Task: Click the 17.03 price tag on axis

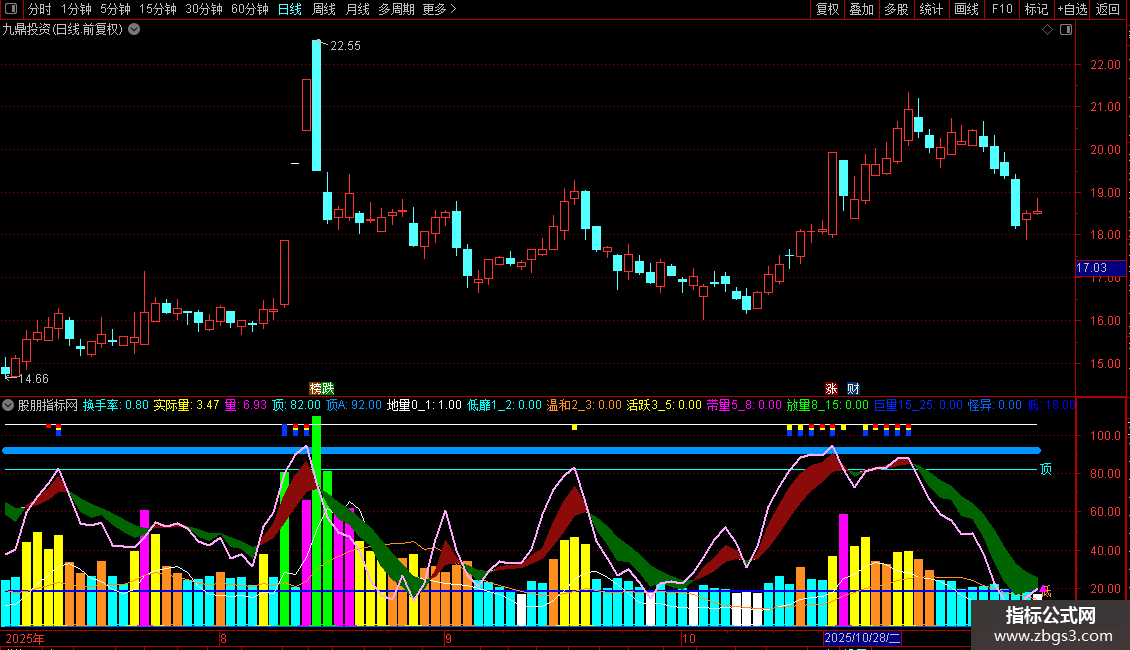Action: tap(1100, 268)
